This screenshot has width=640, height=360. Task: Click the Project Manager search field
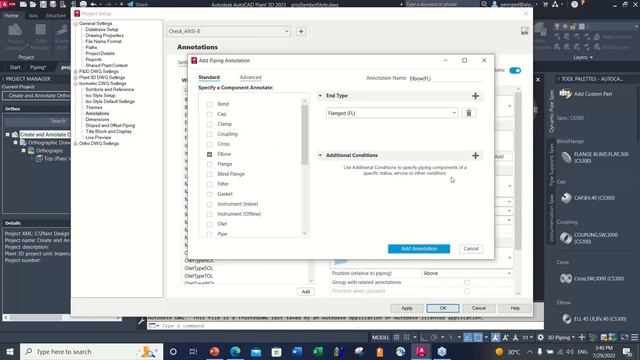pos(37,121)
